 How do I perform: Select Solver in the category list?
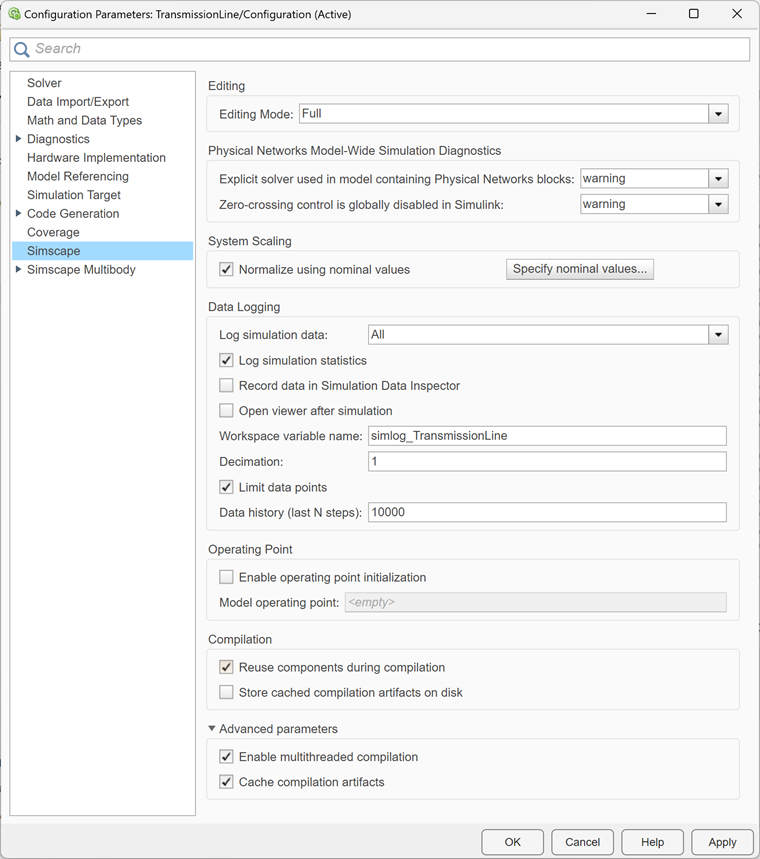(x=44, y=83)
